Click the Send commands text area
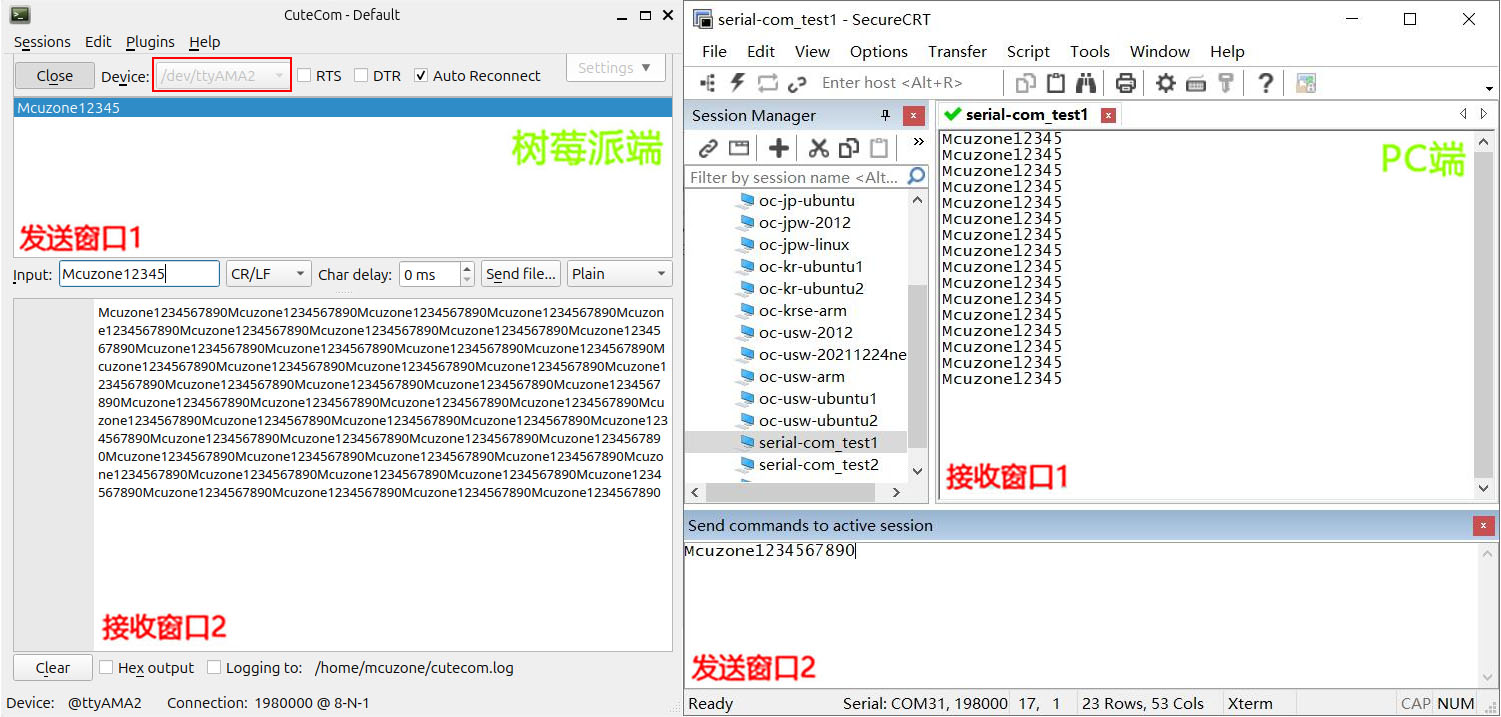Screen dimensions: 1501x717 (x=1079, y=614)
